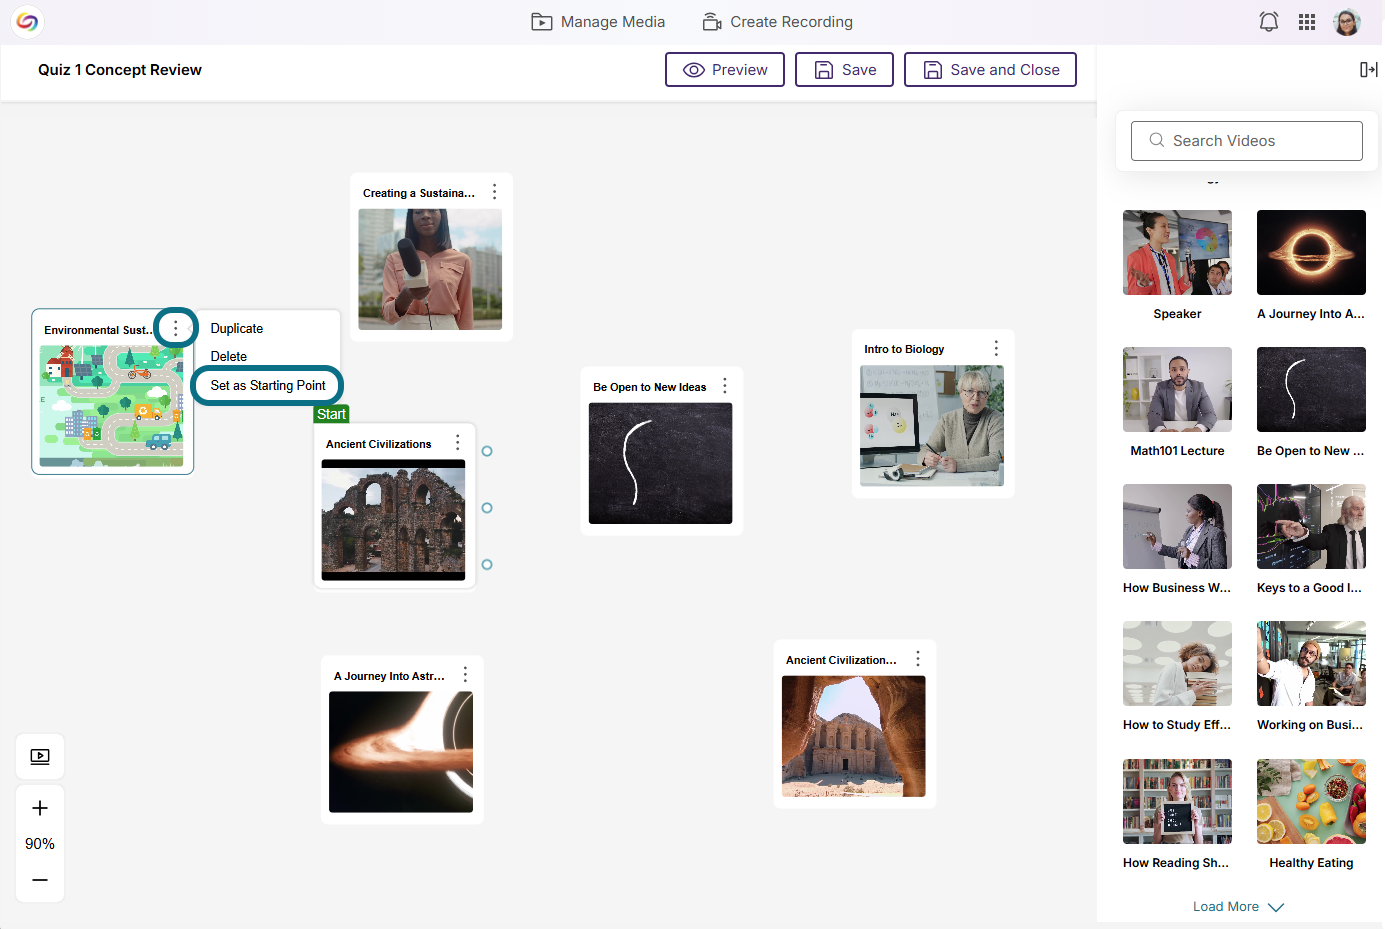This screenshot has height=929, width=1385.
Task: Open Manage Media
Action: click(598, 22)
